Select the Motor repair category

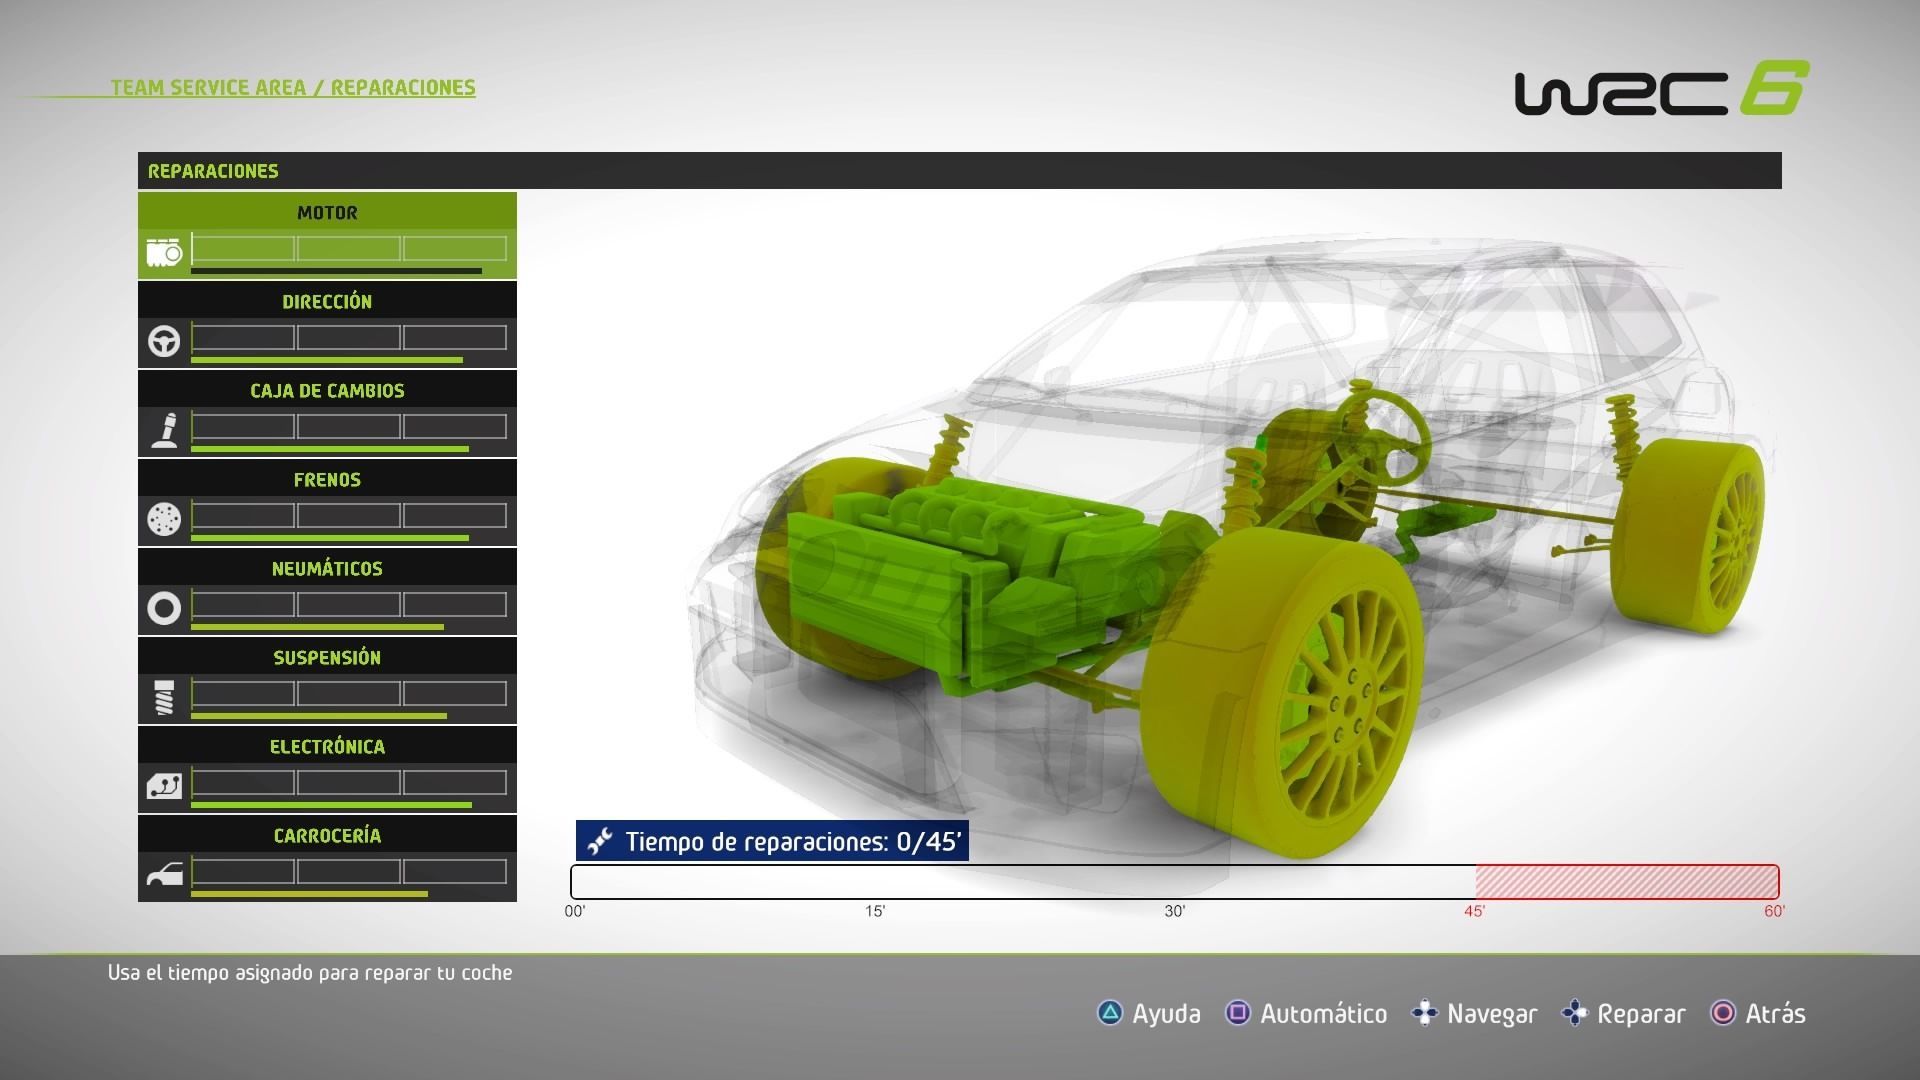pos(327,213)
